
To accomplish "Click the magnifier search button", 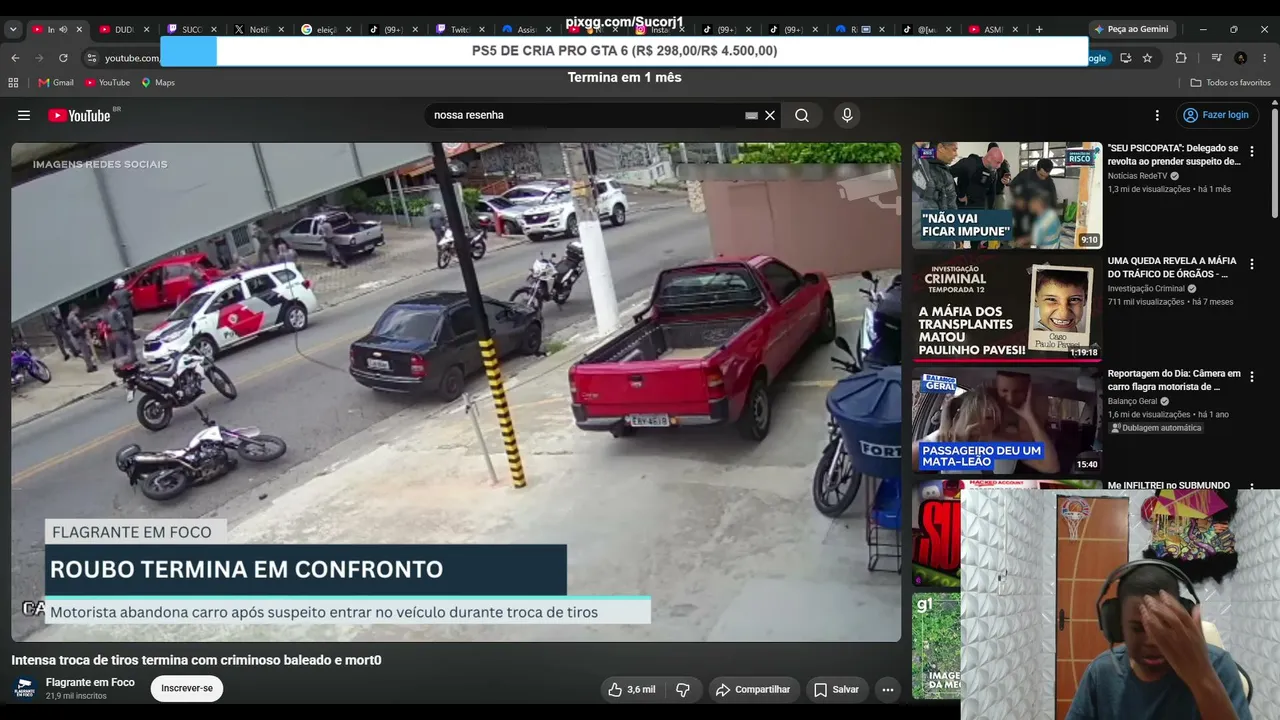I will pos(802,115).
